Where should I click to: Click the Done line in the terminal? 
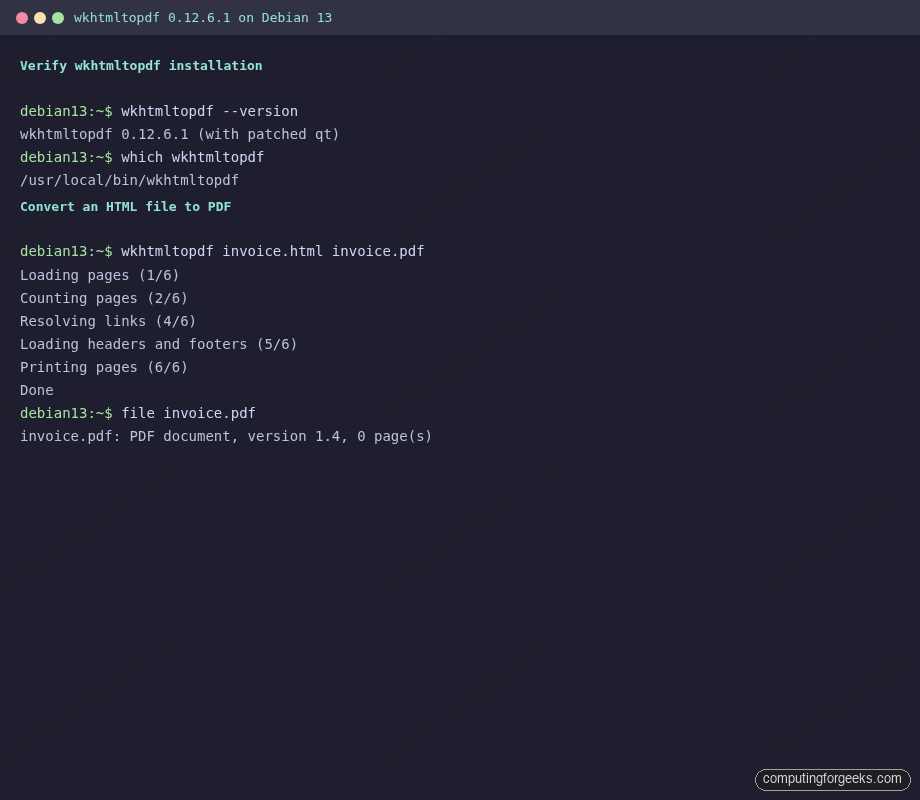coord(36,389)
